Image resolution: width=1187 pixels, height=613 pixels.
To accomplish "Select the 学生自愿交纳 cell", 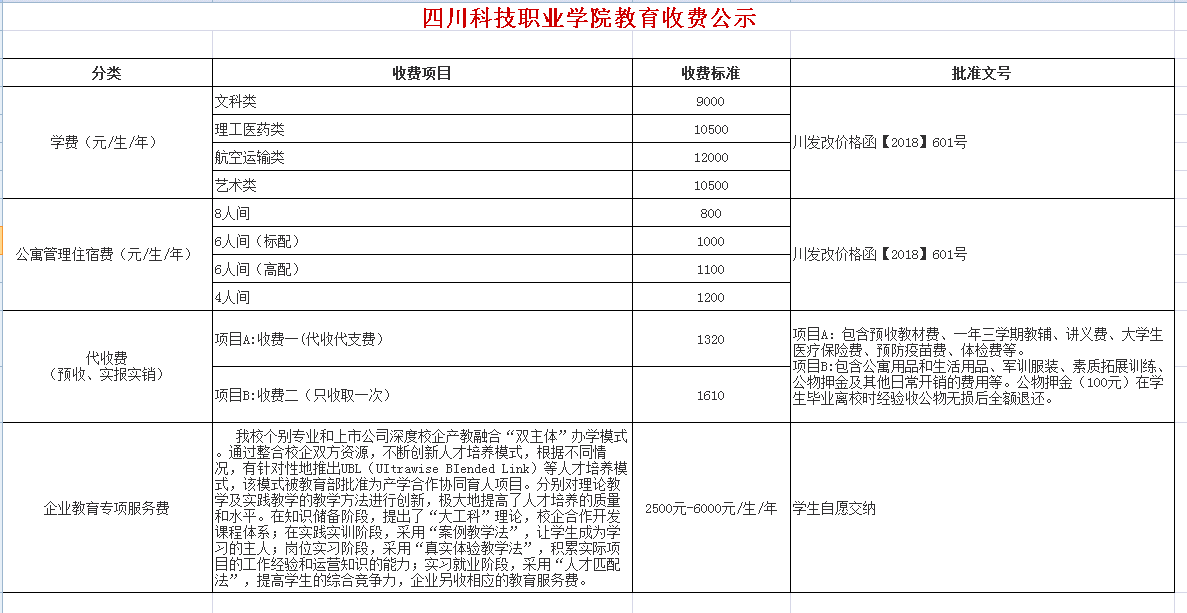I will tap(981, 508).
